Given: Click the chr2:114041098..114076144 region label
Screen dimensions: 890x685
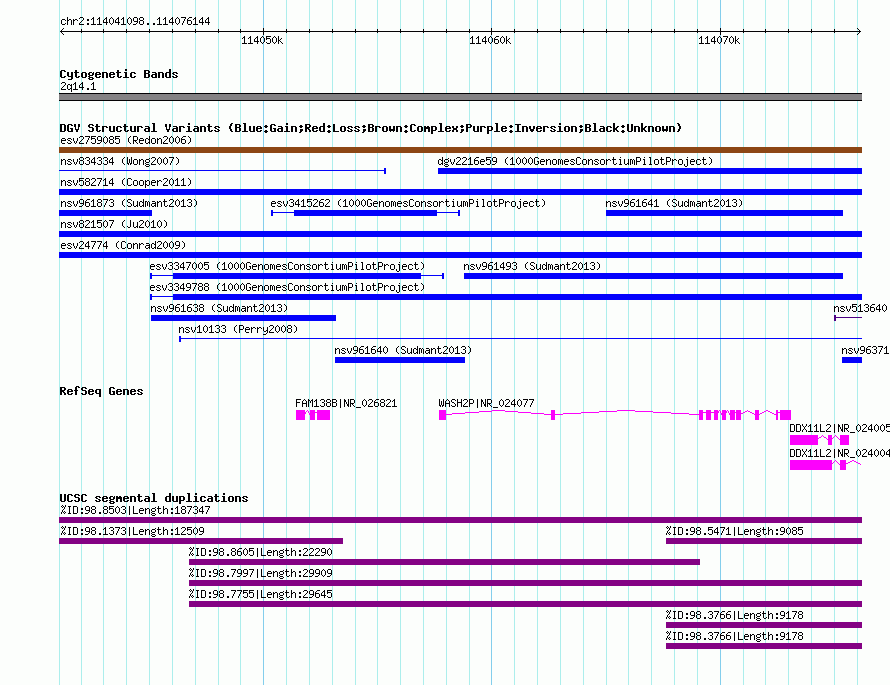Looking at the screenshot, I should [x=135, y=22].
